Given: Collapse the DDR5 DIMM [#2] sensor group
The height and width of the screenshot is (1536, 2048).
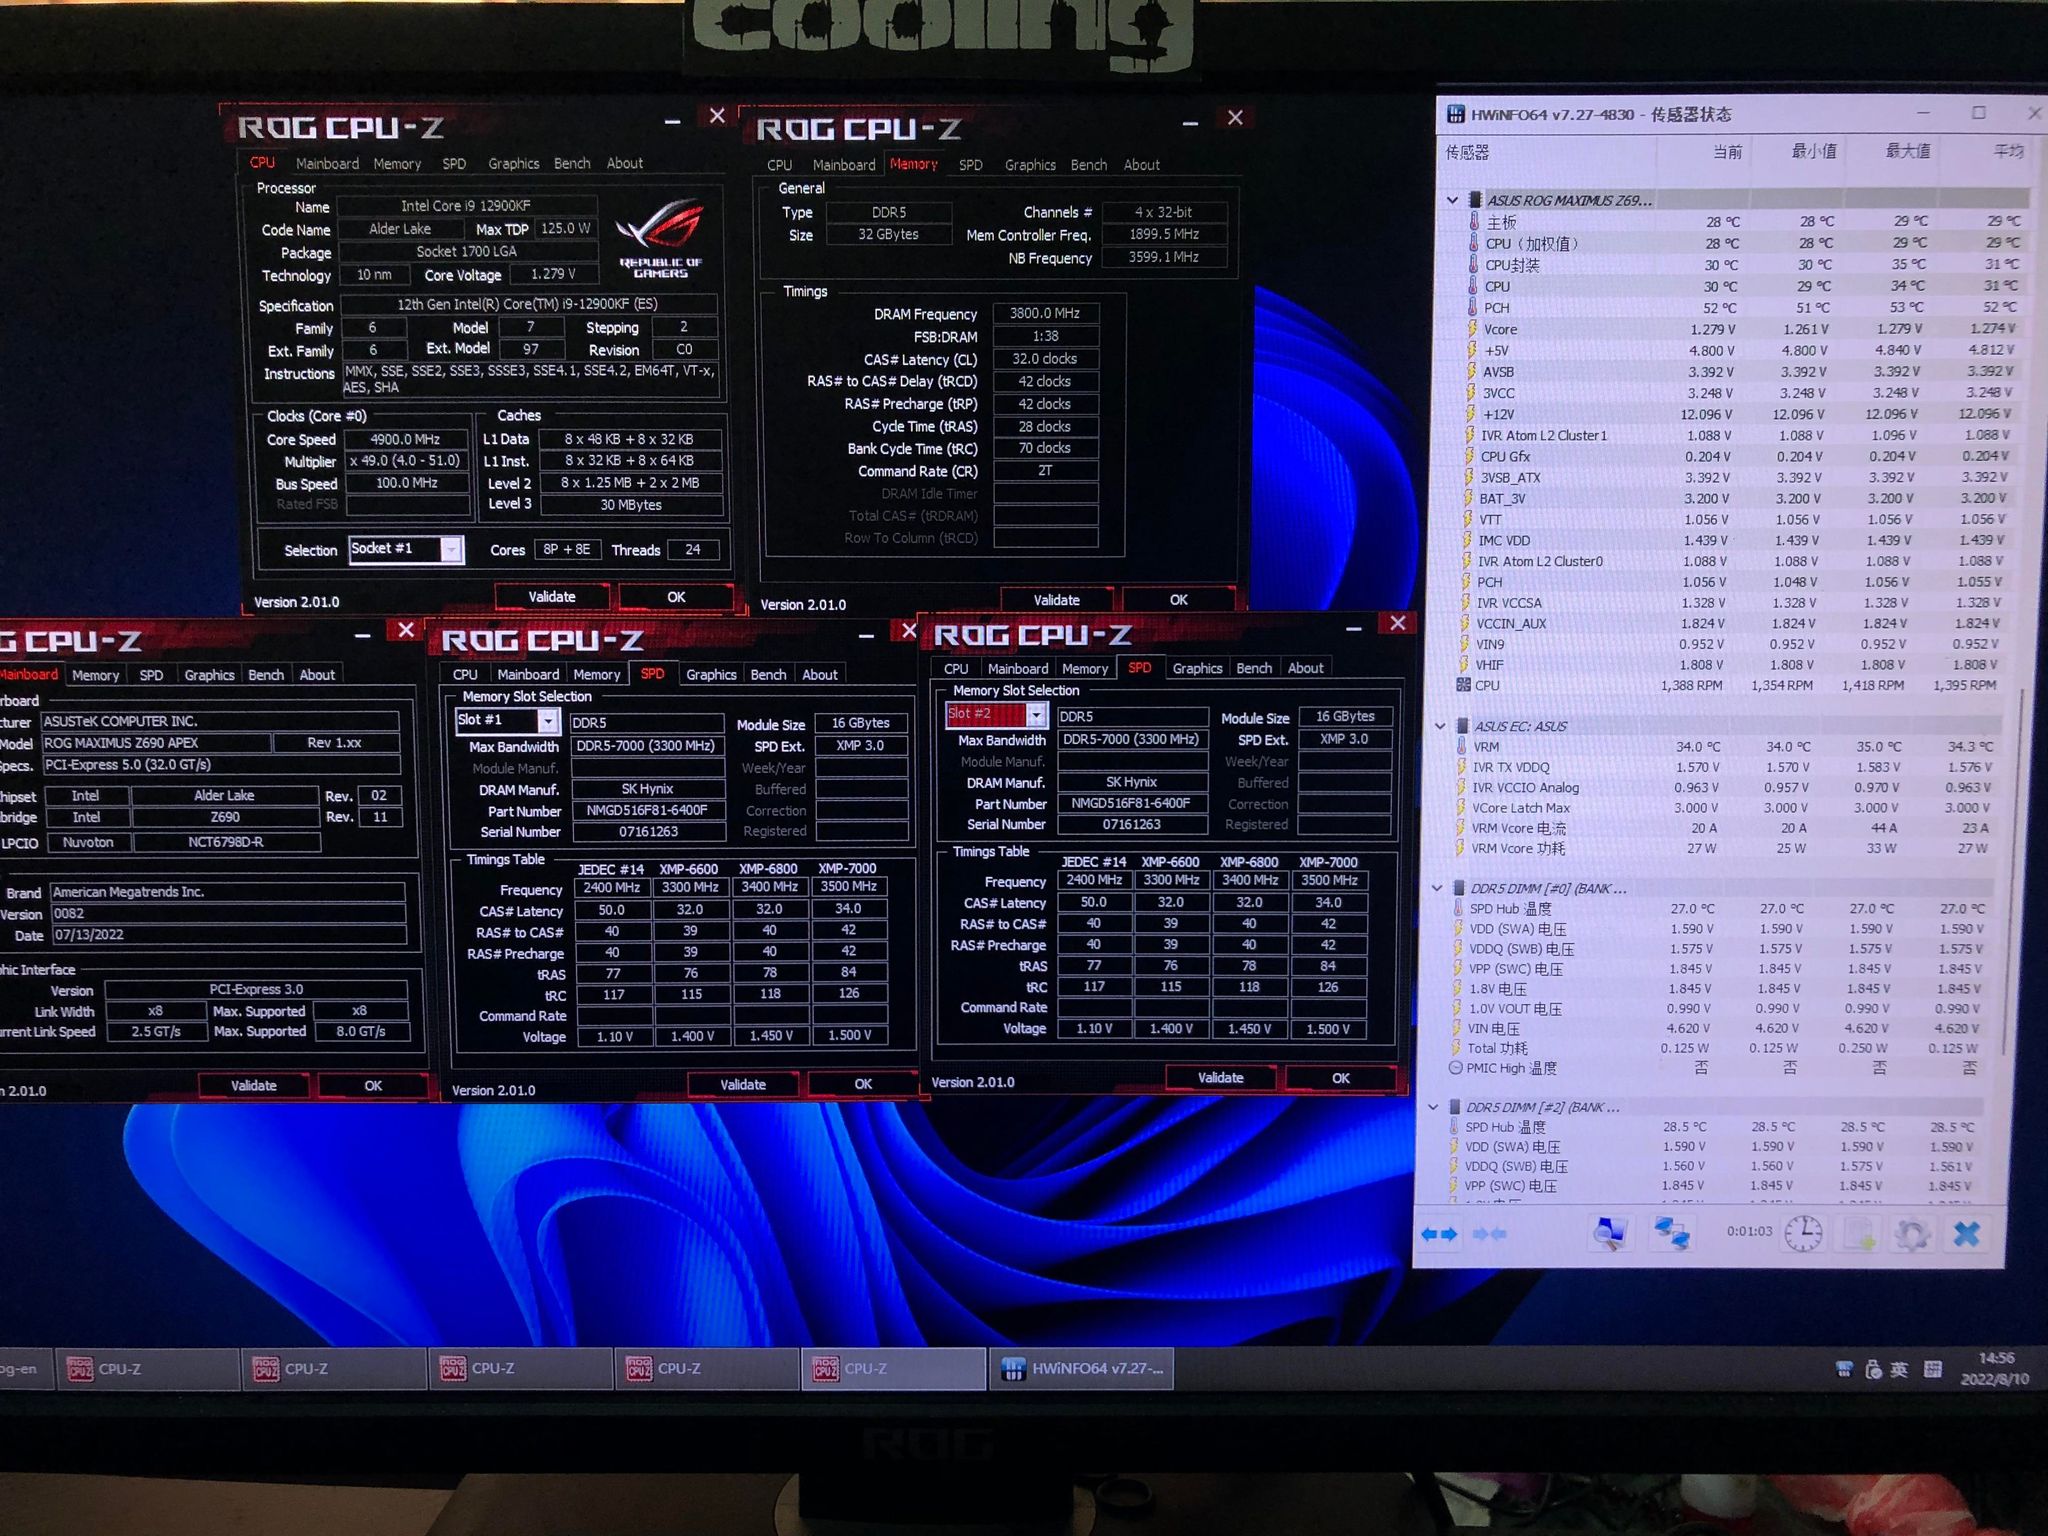Looking at the screenshot, I should [1433, 1107].
